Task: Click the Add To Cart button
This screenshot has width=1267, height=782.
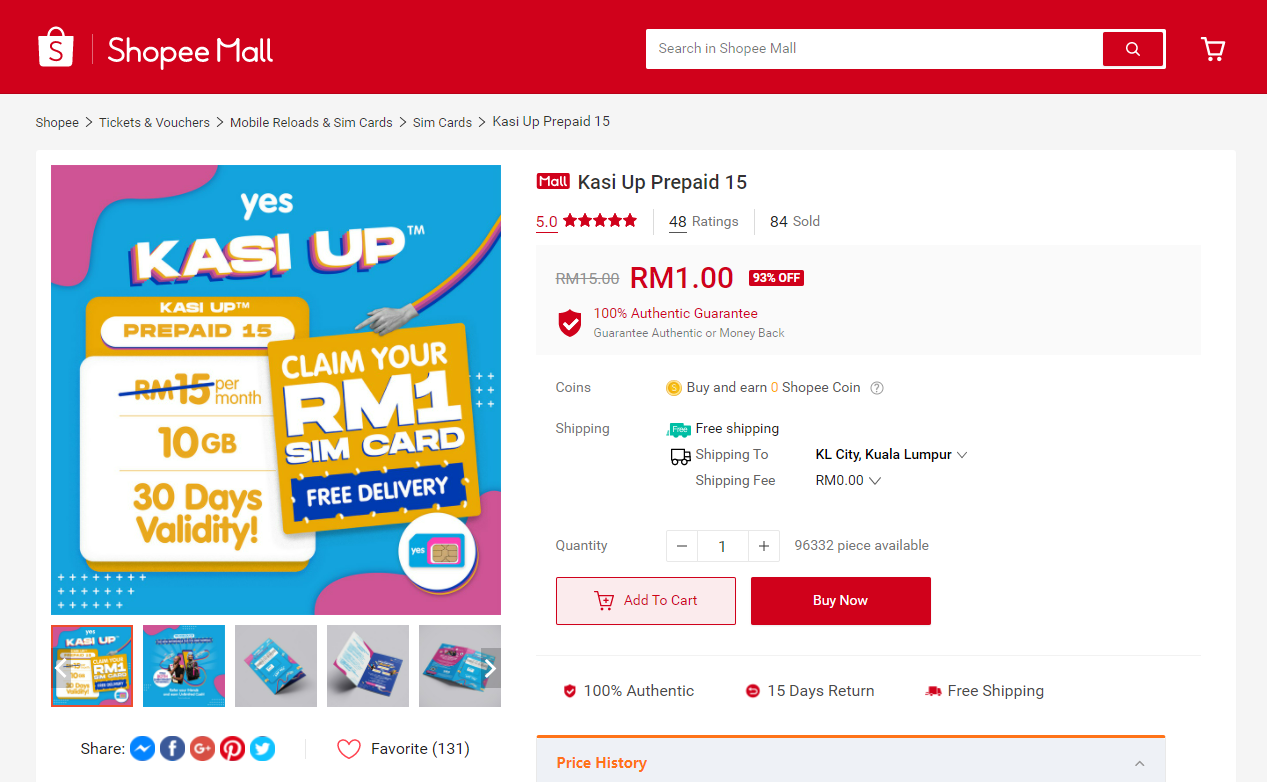Action: click(646, 601)
